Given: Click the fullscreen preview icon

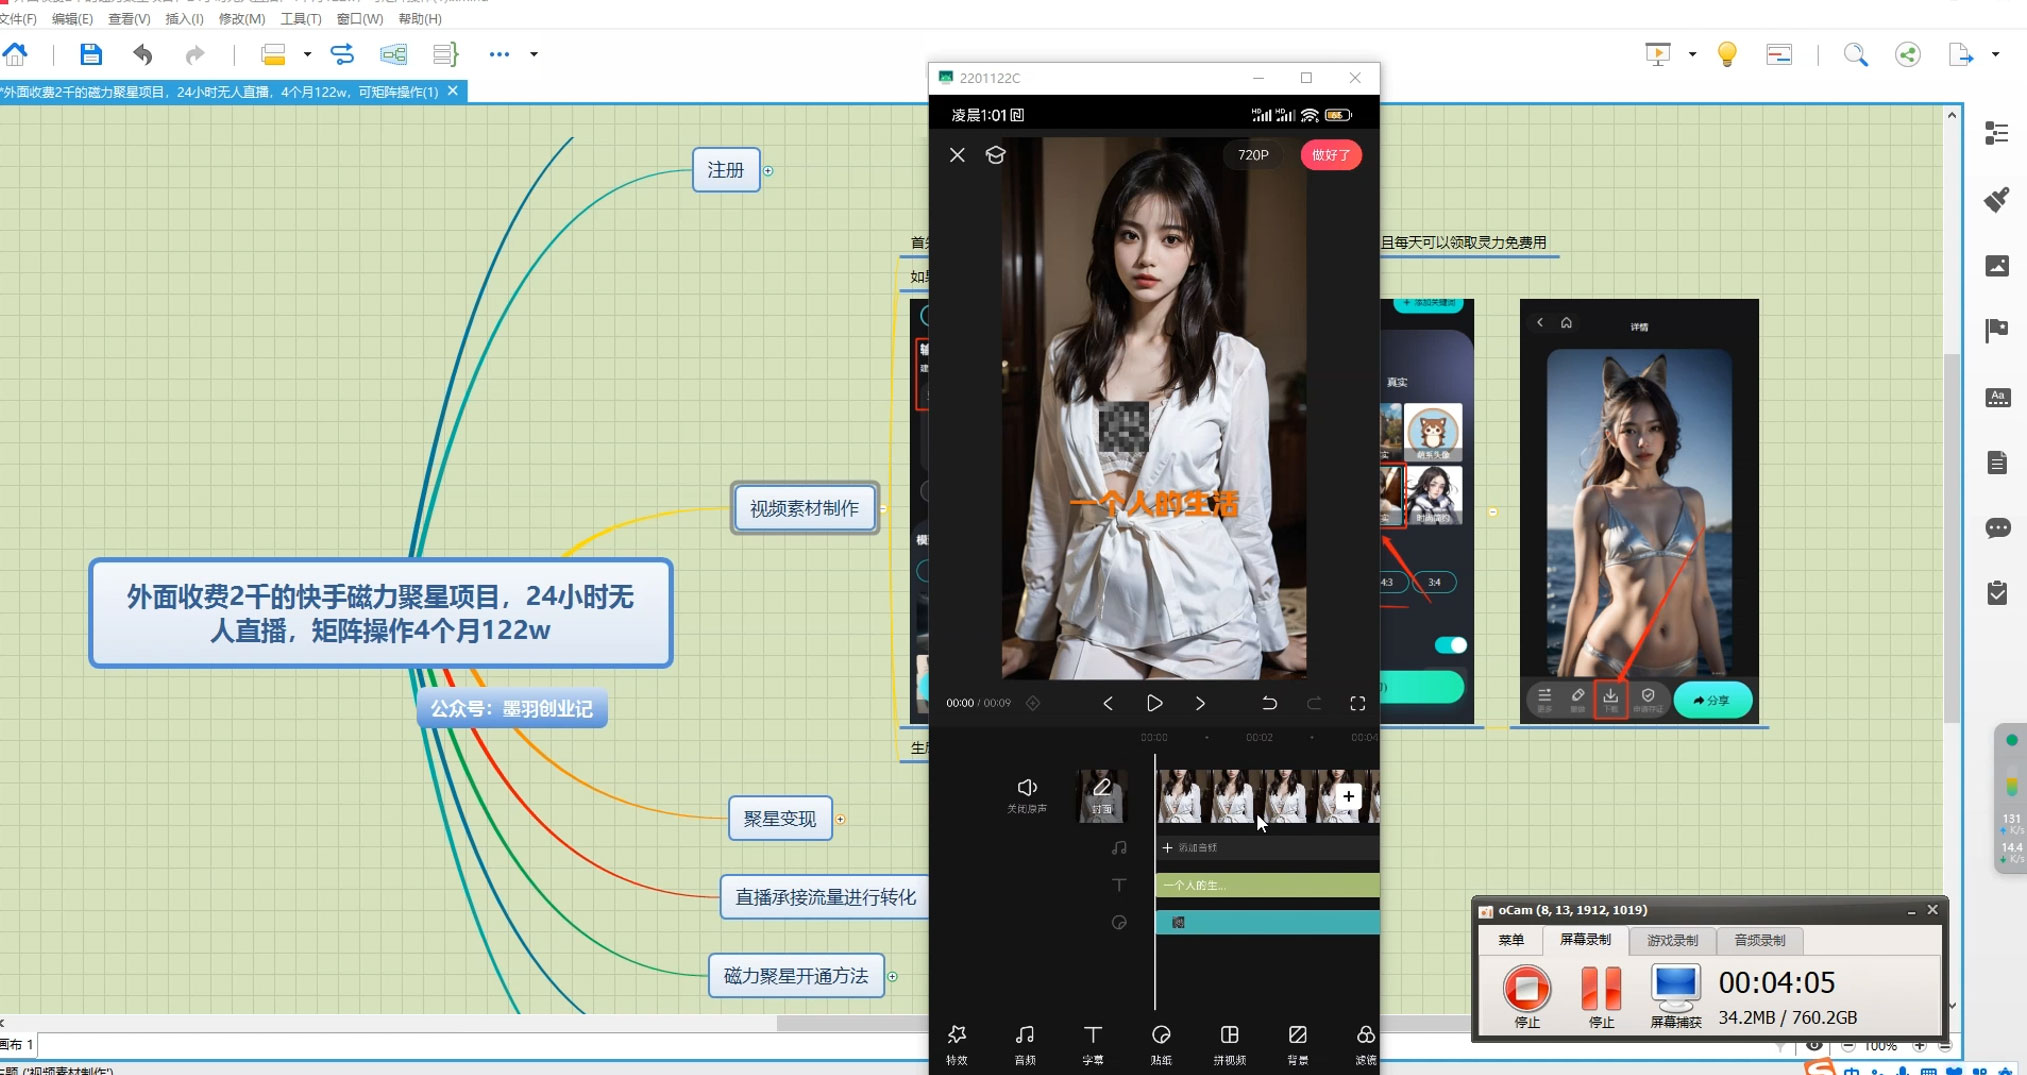Looking at the screenshot, I should pyautogui.click(x=1357, y=704).
